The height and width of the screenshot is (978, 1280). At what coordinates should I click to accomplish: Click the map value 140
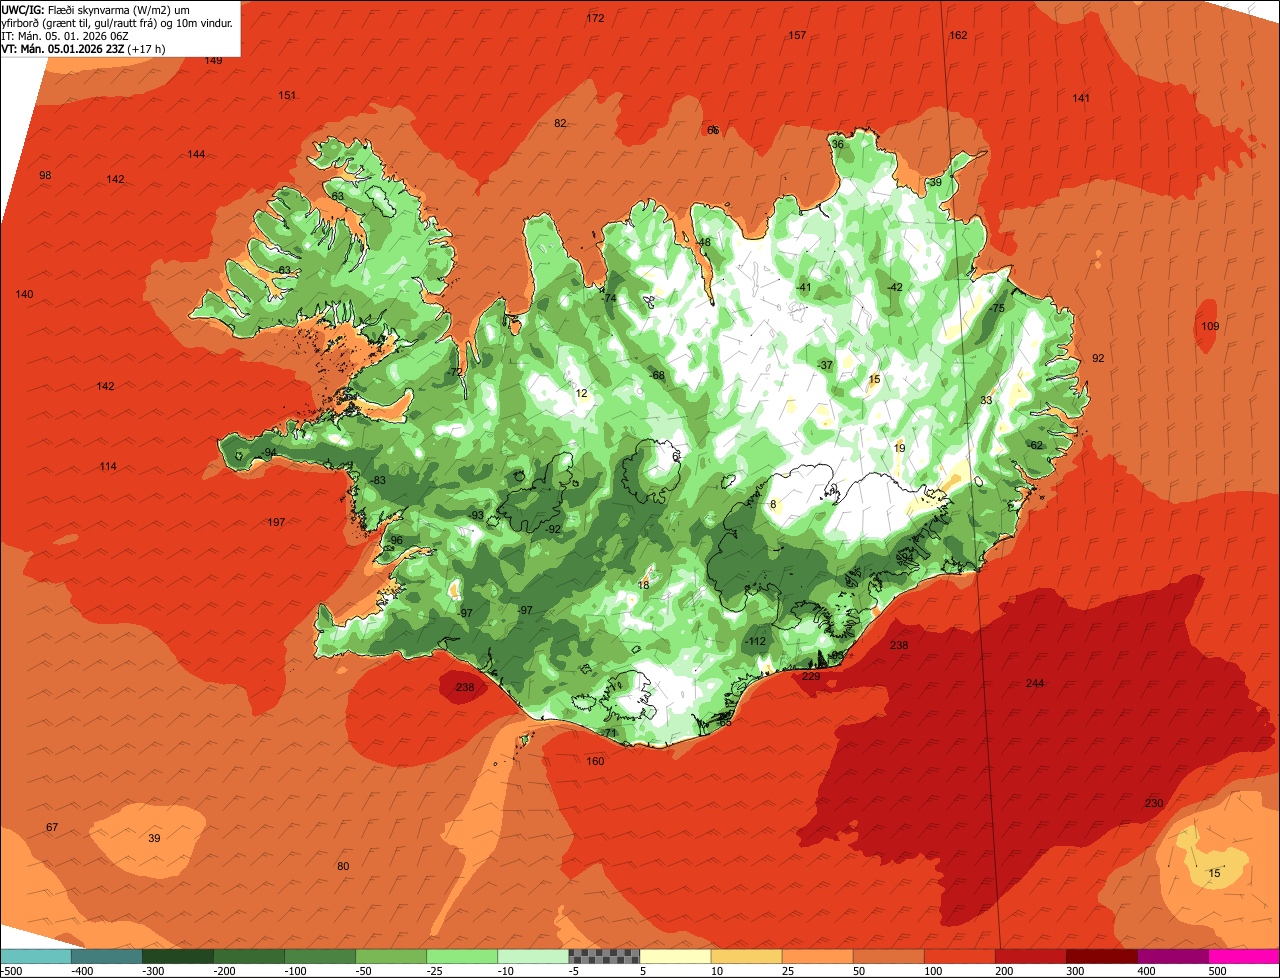pyautogui.click(x=25, y=294)
